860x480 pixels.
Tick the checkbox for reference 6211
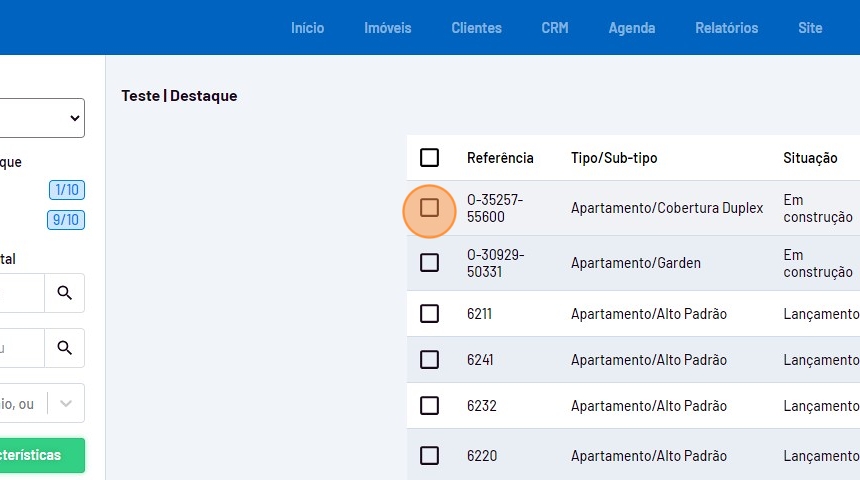(429, 314)
